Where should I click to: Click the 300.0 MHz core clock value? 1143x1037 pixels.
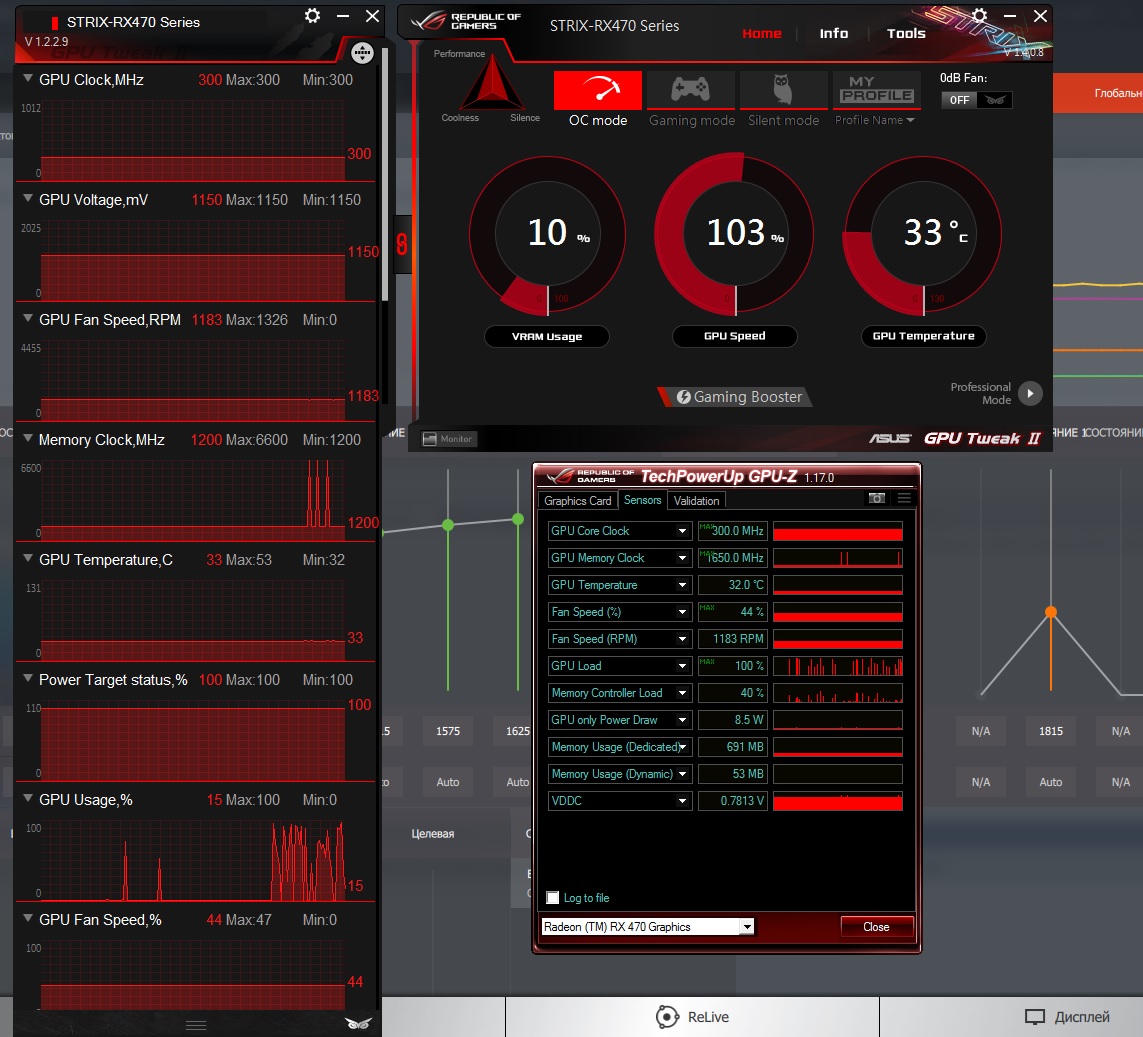733,531
